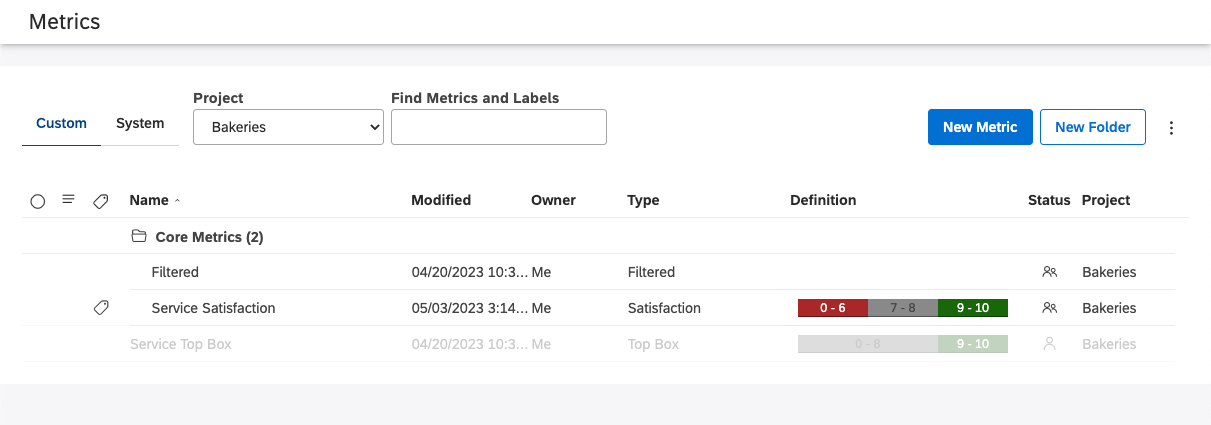Click the list lines icon in the header
The image size is (1211, 425).
click(68, 200)
